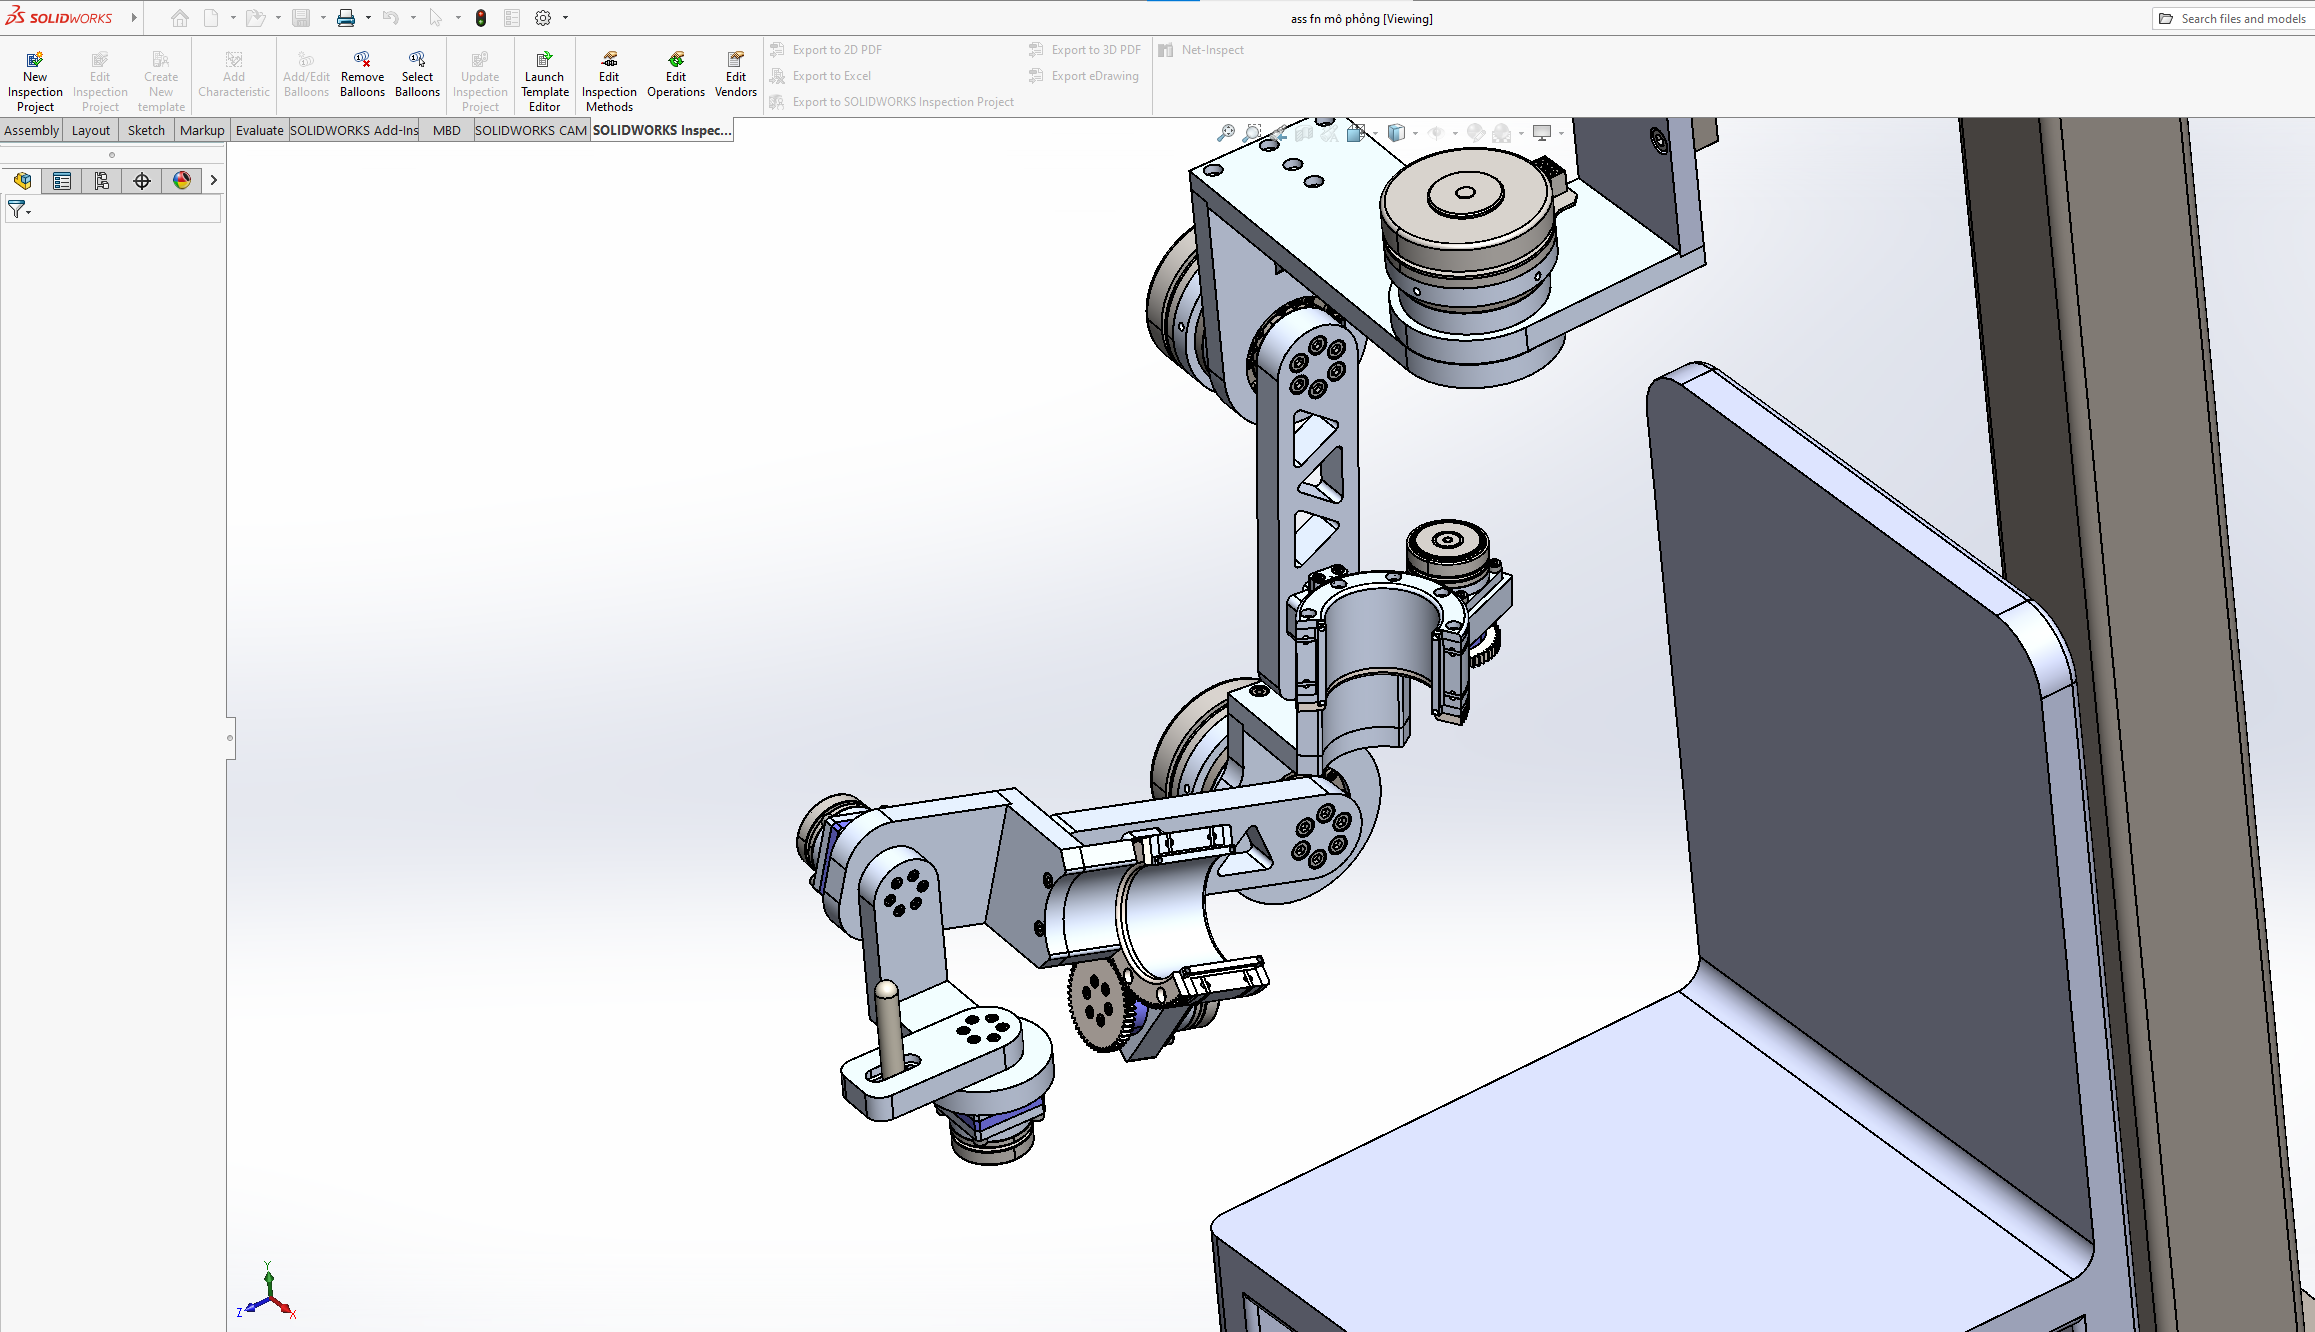Select the Remove Balloons tool
This screenshot has height=1332, width=2315.
[x=362, y=60]
